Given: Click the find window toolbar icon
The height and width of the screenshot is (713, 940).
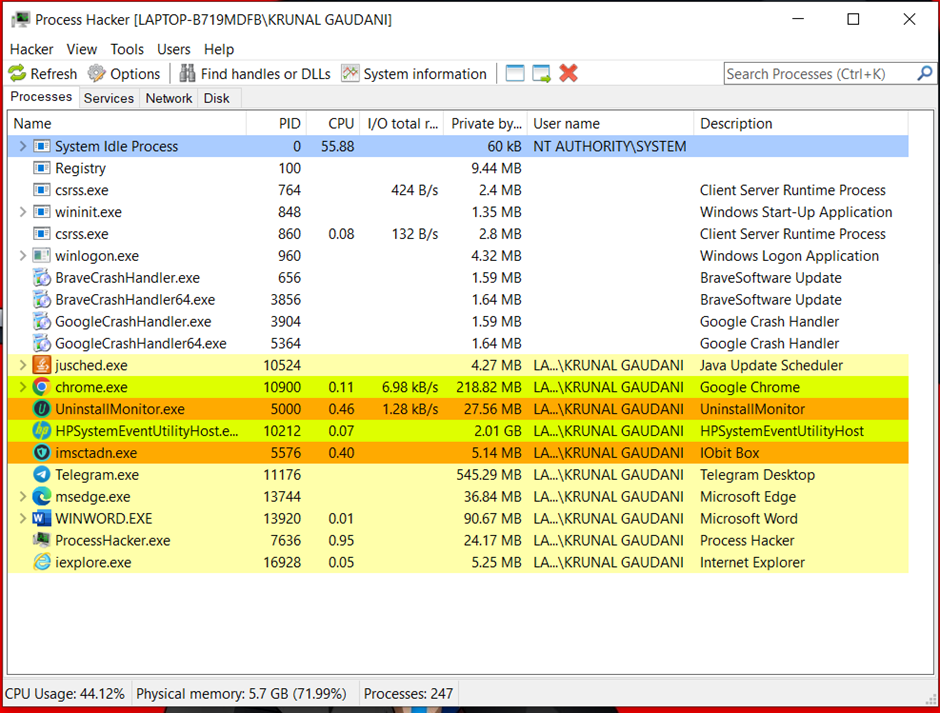Looking at the screenshot, I should tap(515, 74).
